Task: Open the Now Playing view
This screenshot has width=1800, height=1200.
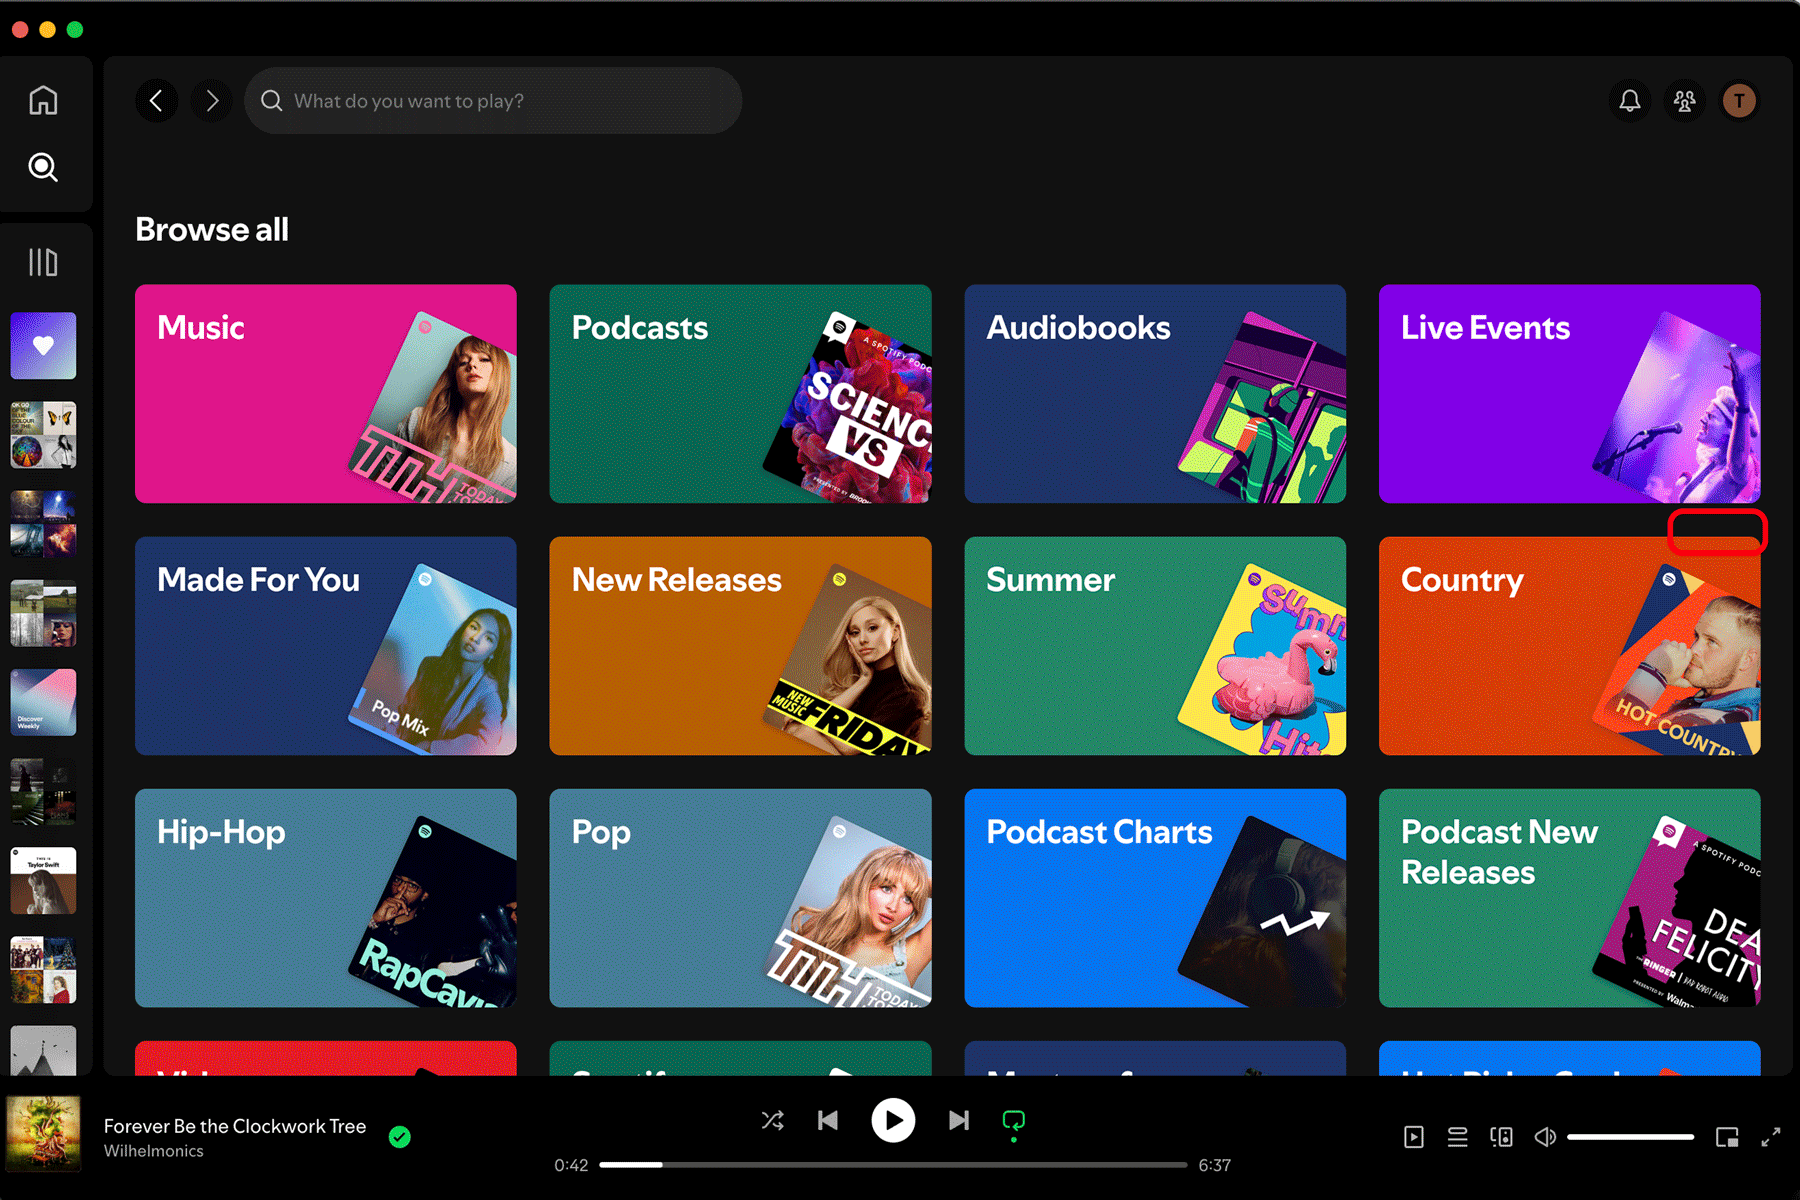Action: tap(1414, 1136)
